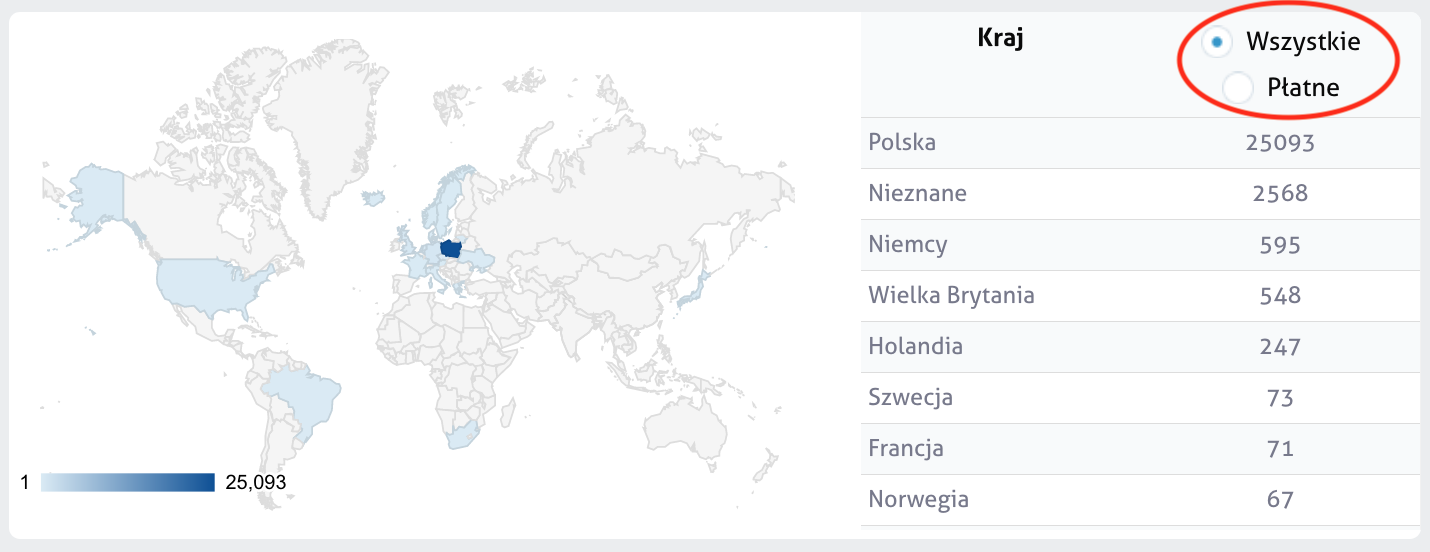Select the Norwegia table row
Image resolution: width=1430 pixels, height=552 pixels.
pos(1140,499)
